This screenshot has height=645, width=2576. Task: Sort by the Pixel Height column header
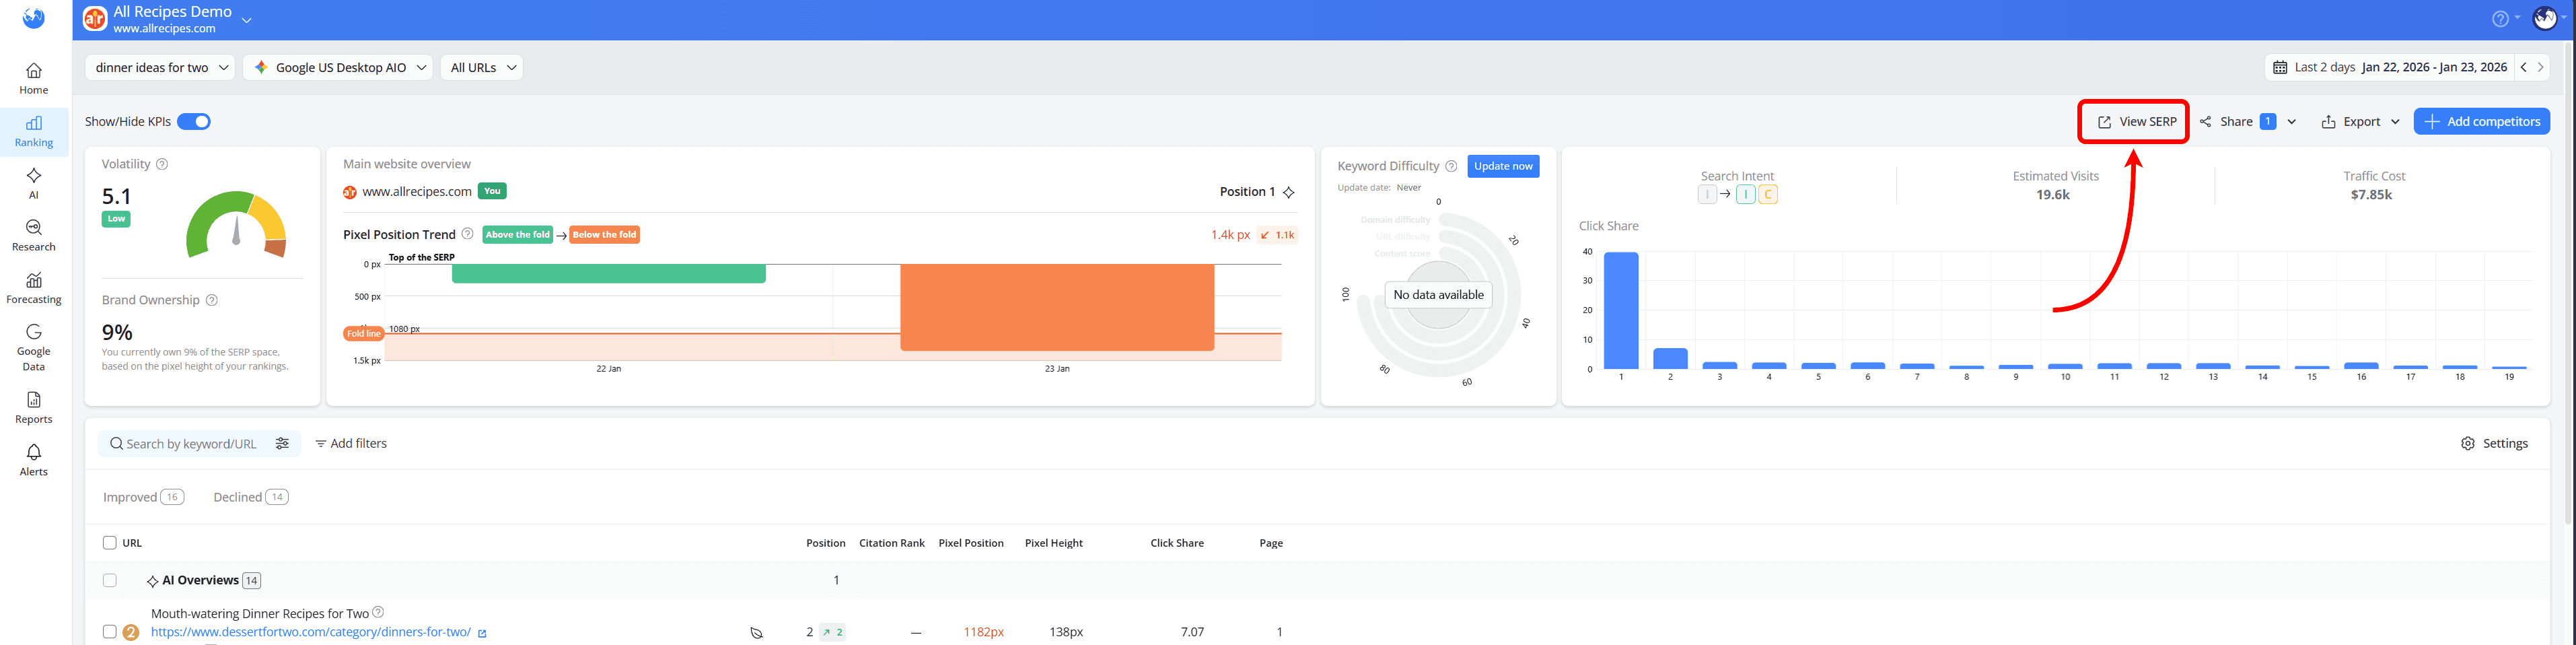click(x=1054, y=543)
